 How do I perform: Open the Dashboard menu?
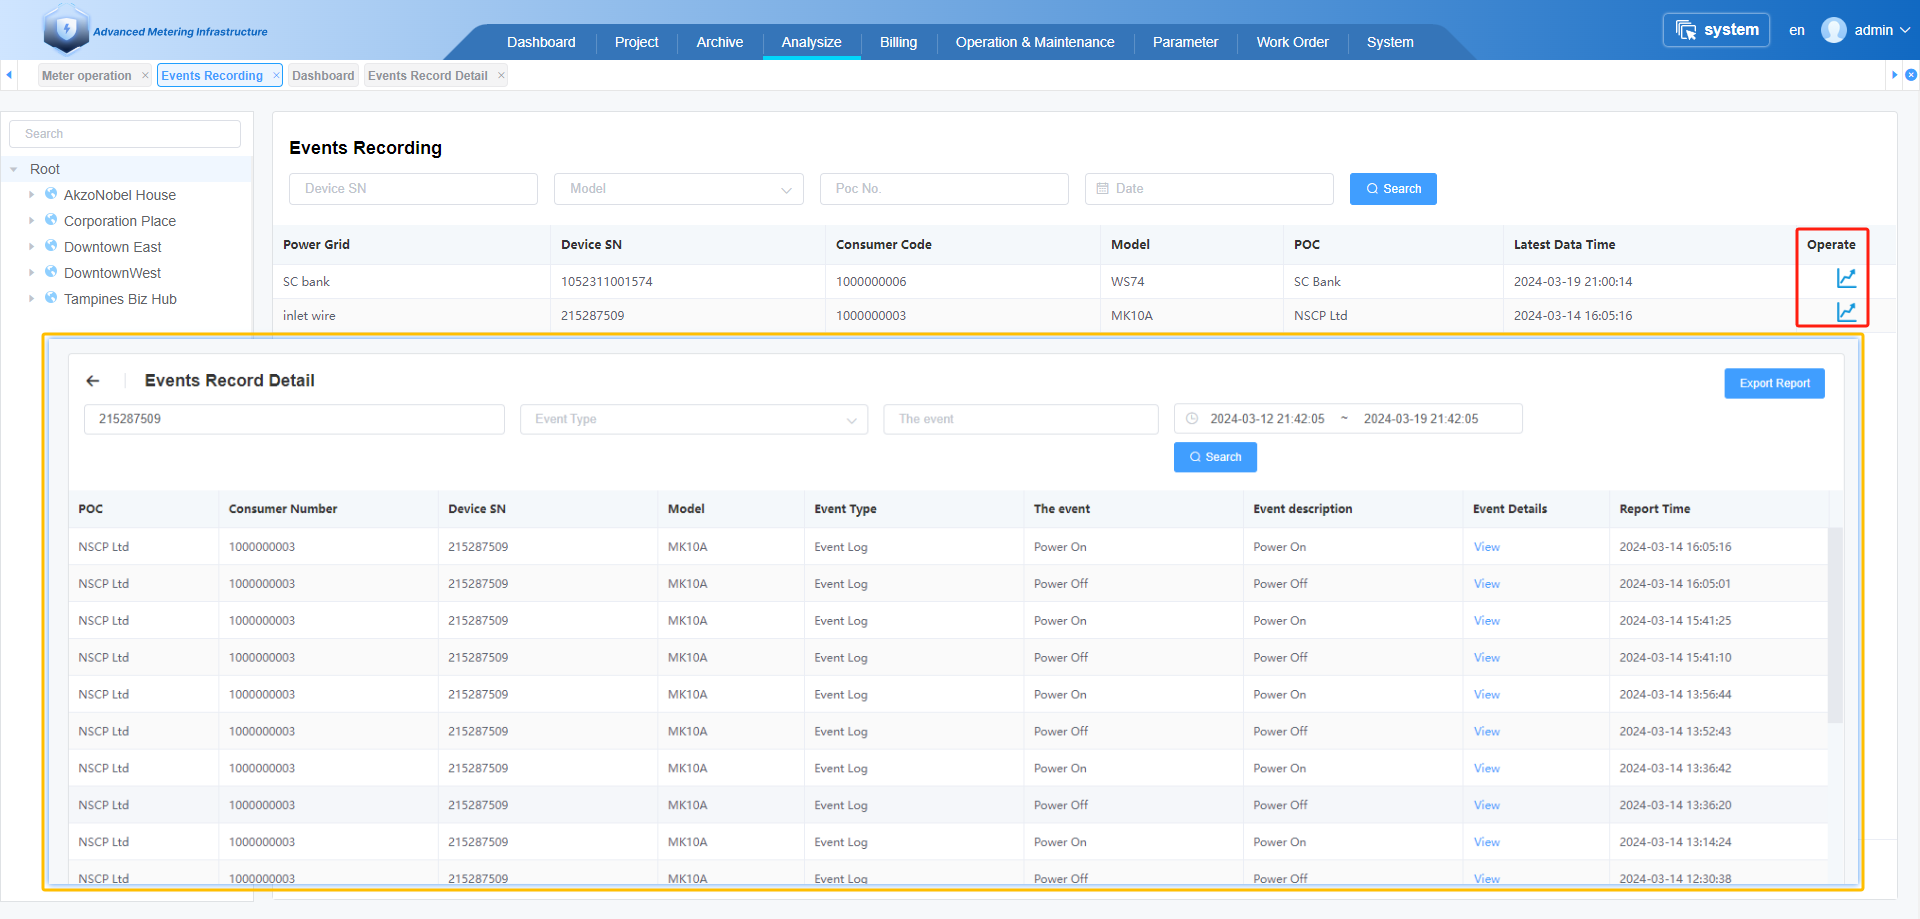tap(541, 42)
